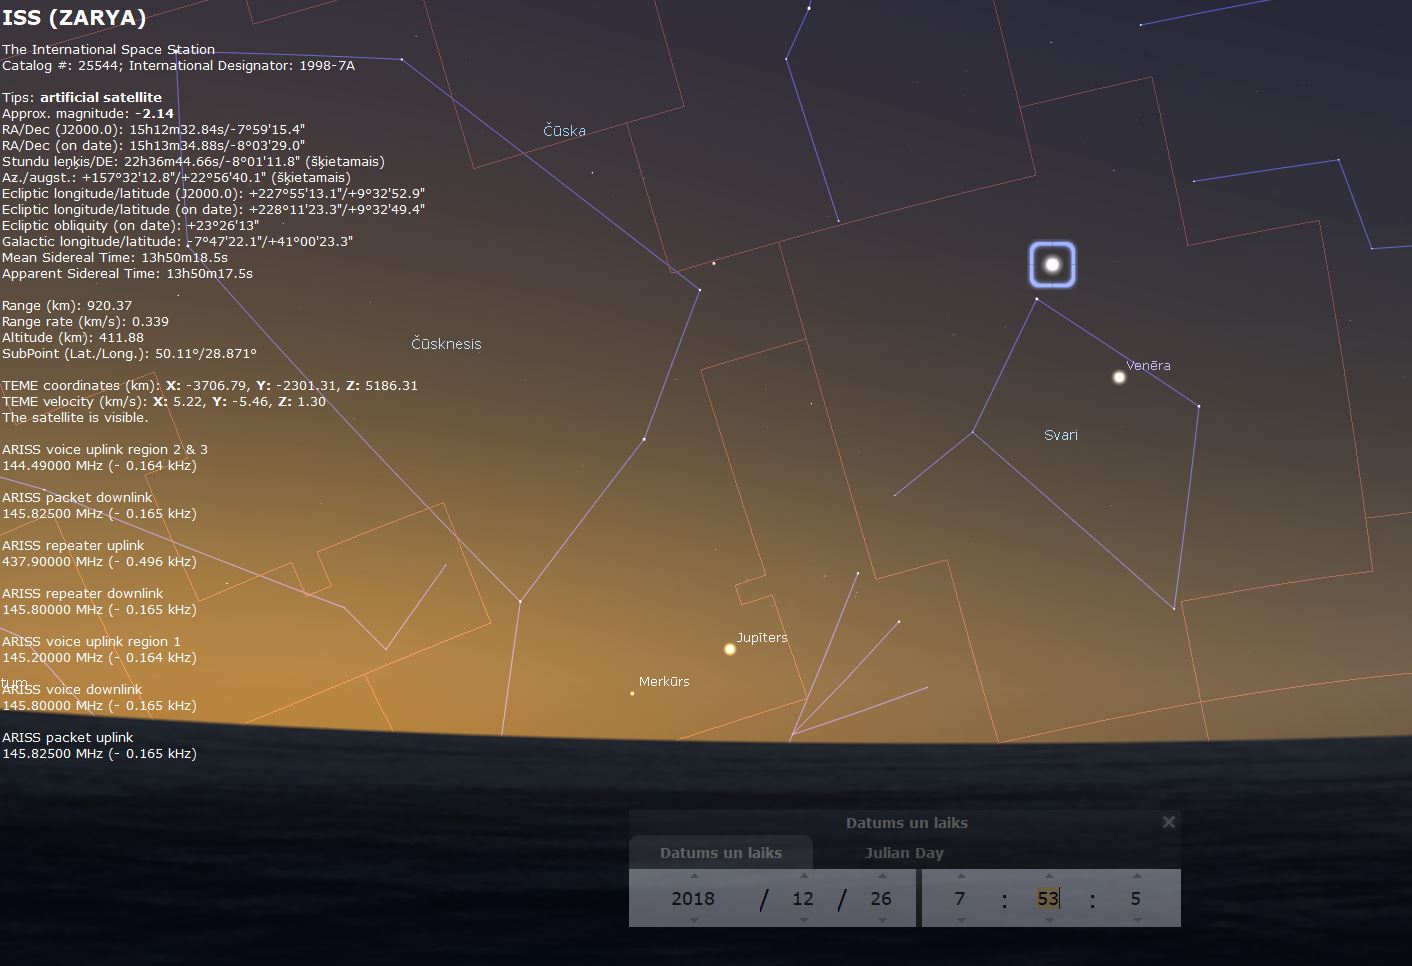Click the Merkūrs planet label
The width and height of the screenshot is (1412, 966).
(x=664, y=681)
